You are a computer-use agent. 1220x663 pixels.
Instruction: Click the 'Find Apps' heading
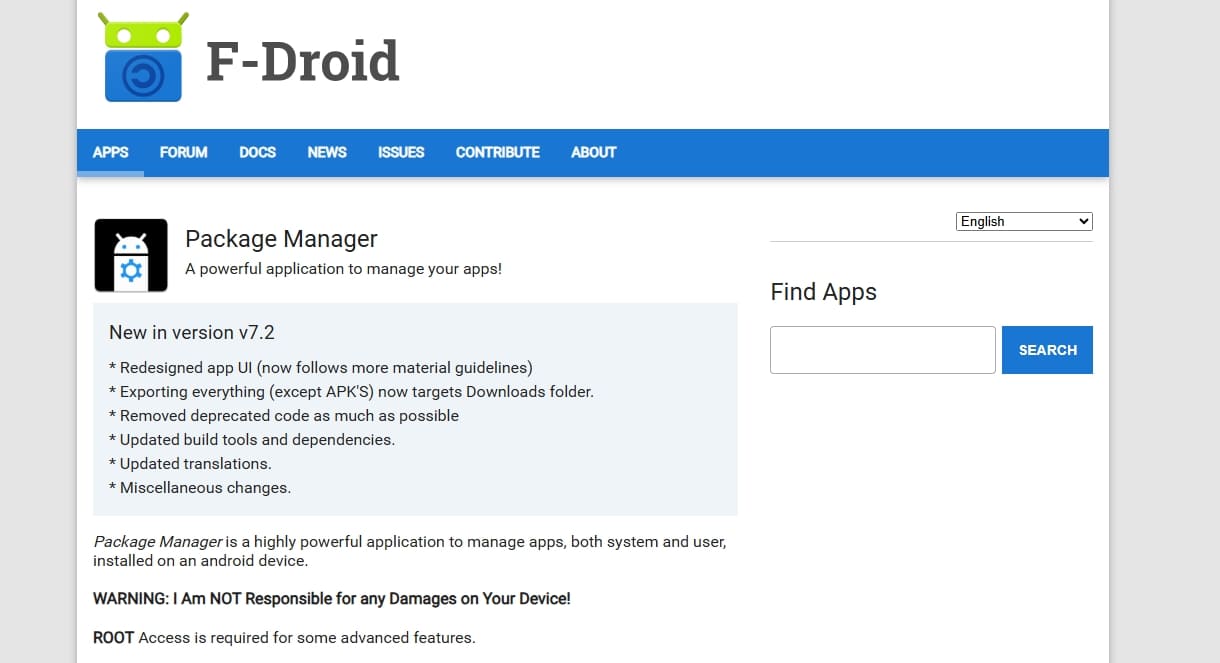[823, 292]
